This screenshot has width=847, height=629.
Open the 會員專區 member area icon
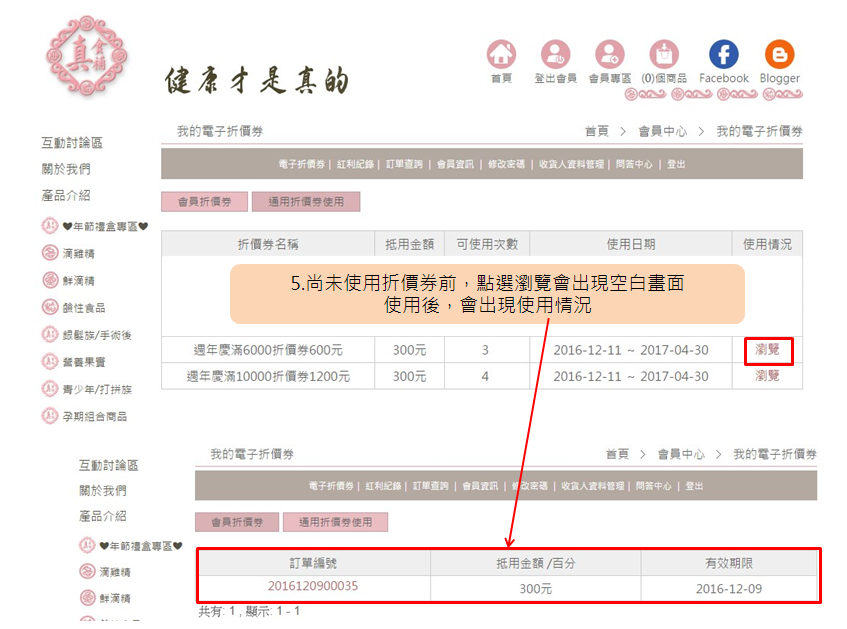coord(609,54)
